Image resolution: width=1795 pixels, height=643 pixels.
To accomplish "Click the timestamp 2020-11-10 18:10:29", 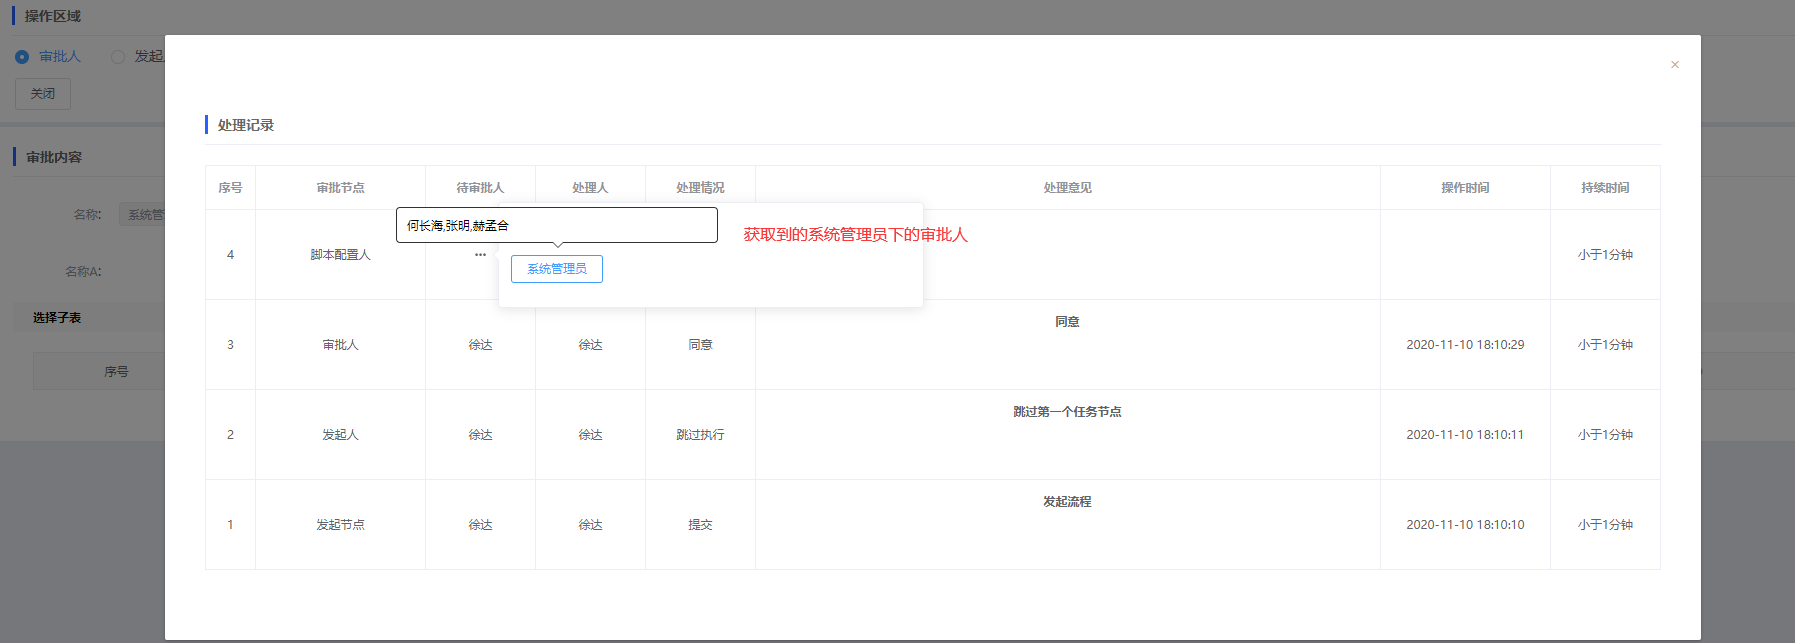I will 1465,345.
